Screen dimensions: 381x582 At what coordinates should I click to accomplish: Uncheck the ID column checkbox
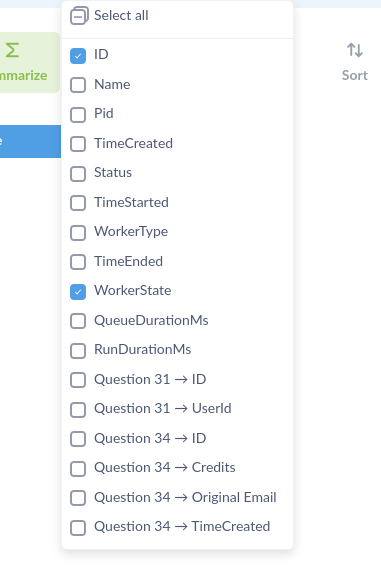point(78,56)
